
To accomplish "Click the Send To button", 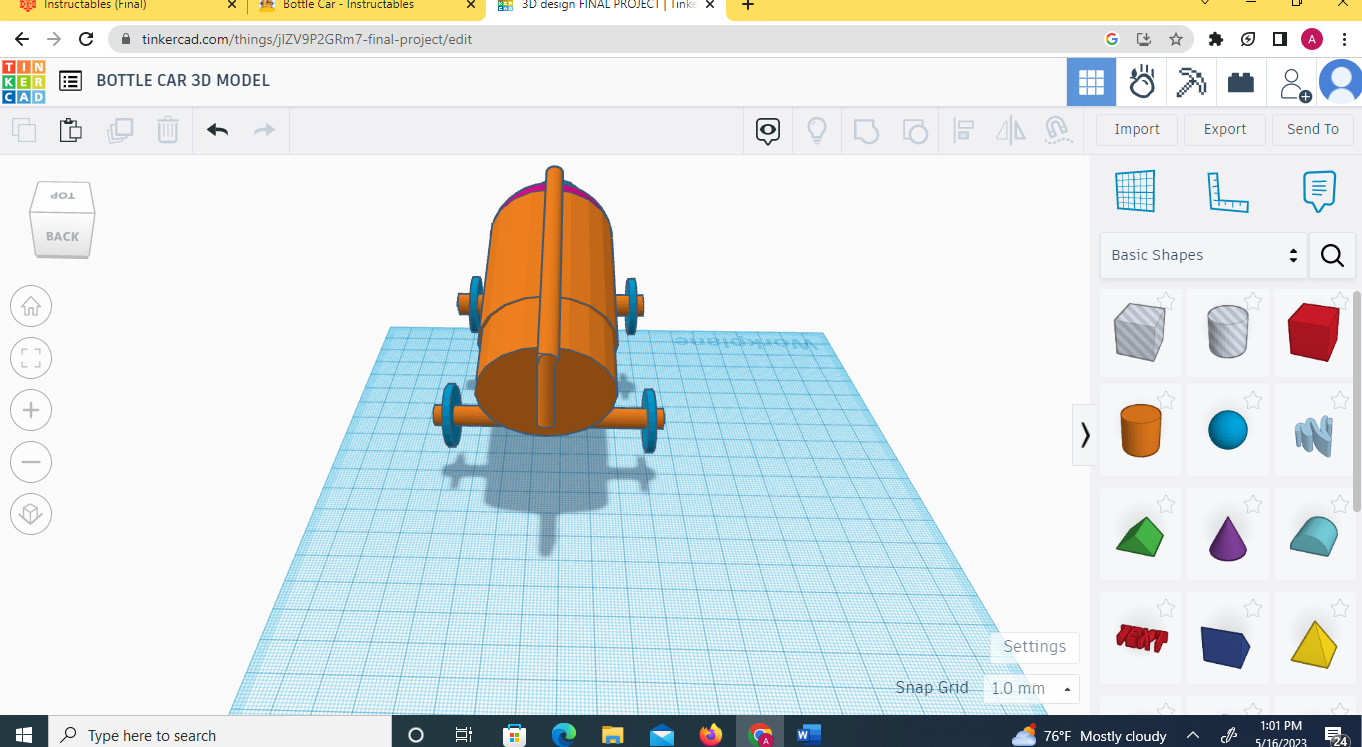I will [1313, 130].
